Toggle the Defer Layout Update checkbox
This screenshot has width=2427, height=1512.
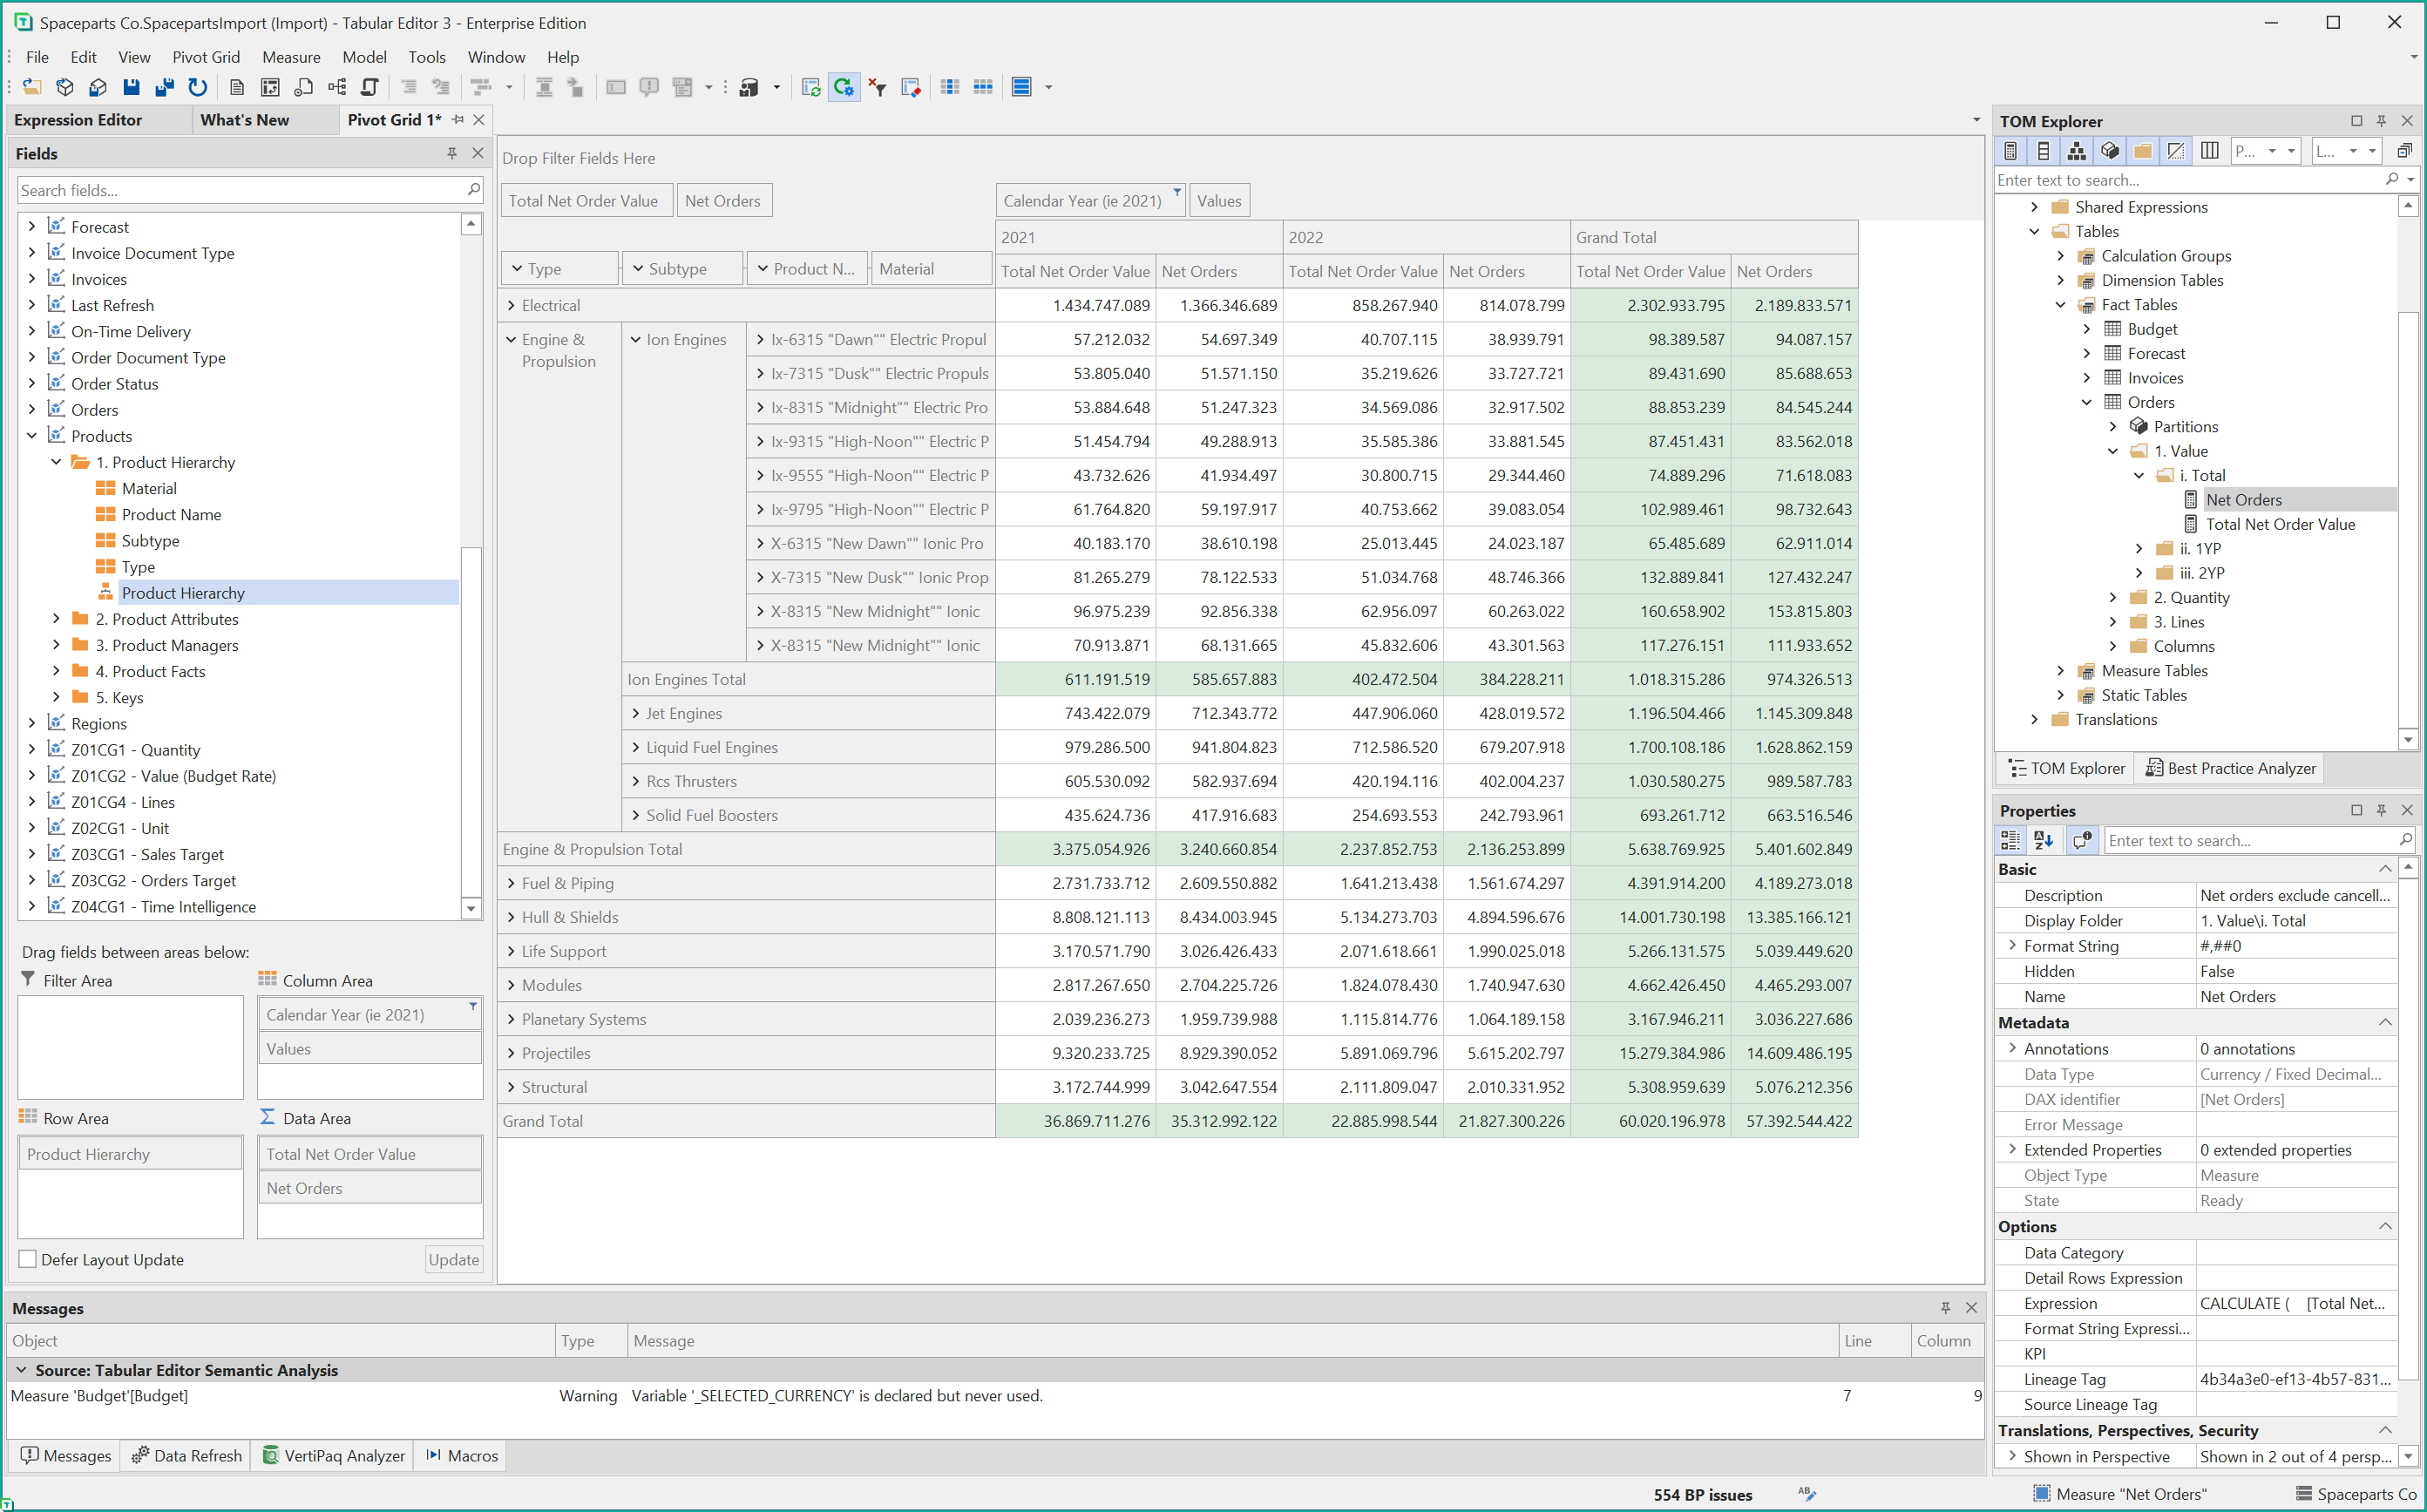point(28,1259)
